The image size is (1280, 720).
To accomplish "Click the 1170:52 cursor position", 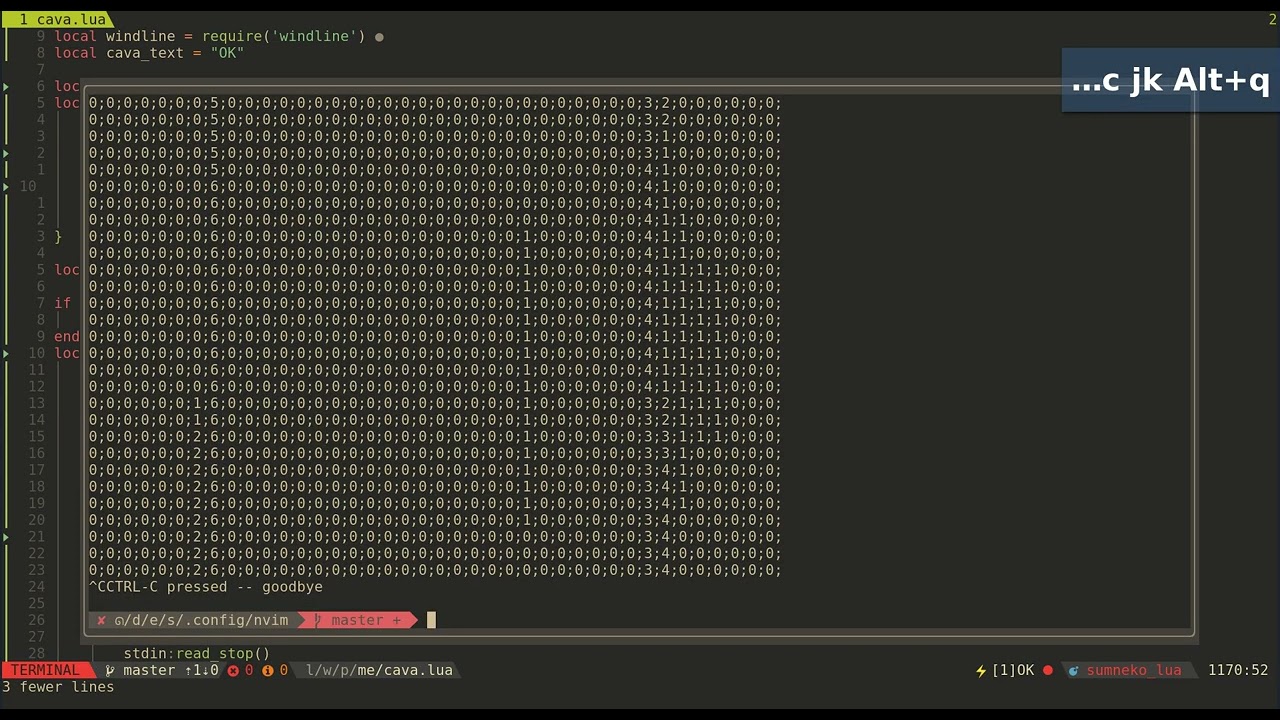I will point(1238,670).
